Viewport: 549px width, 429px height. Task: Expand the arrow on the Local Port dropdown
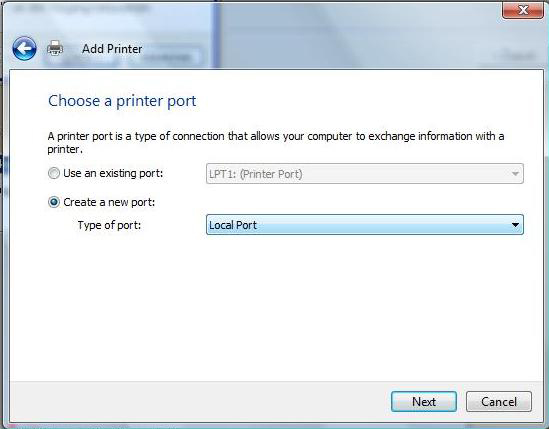515,224
